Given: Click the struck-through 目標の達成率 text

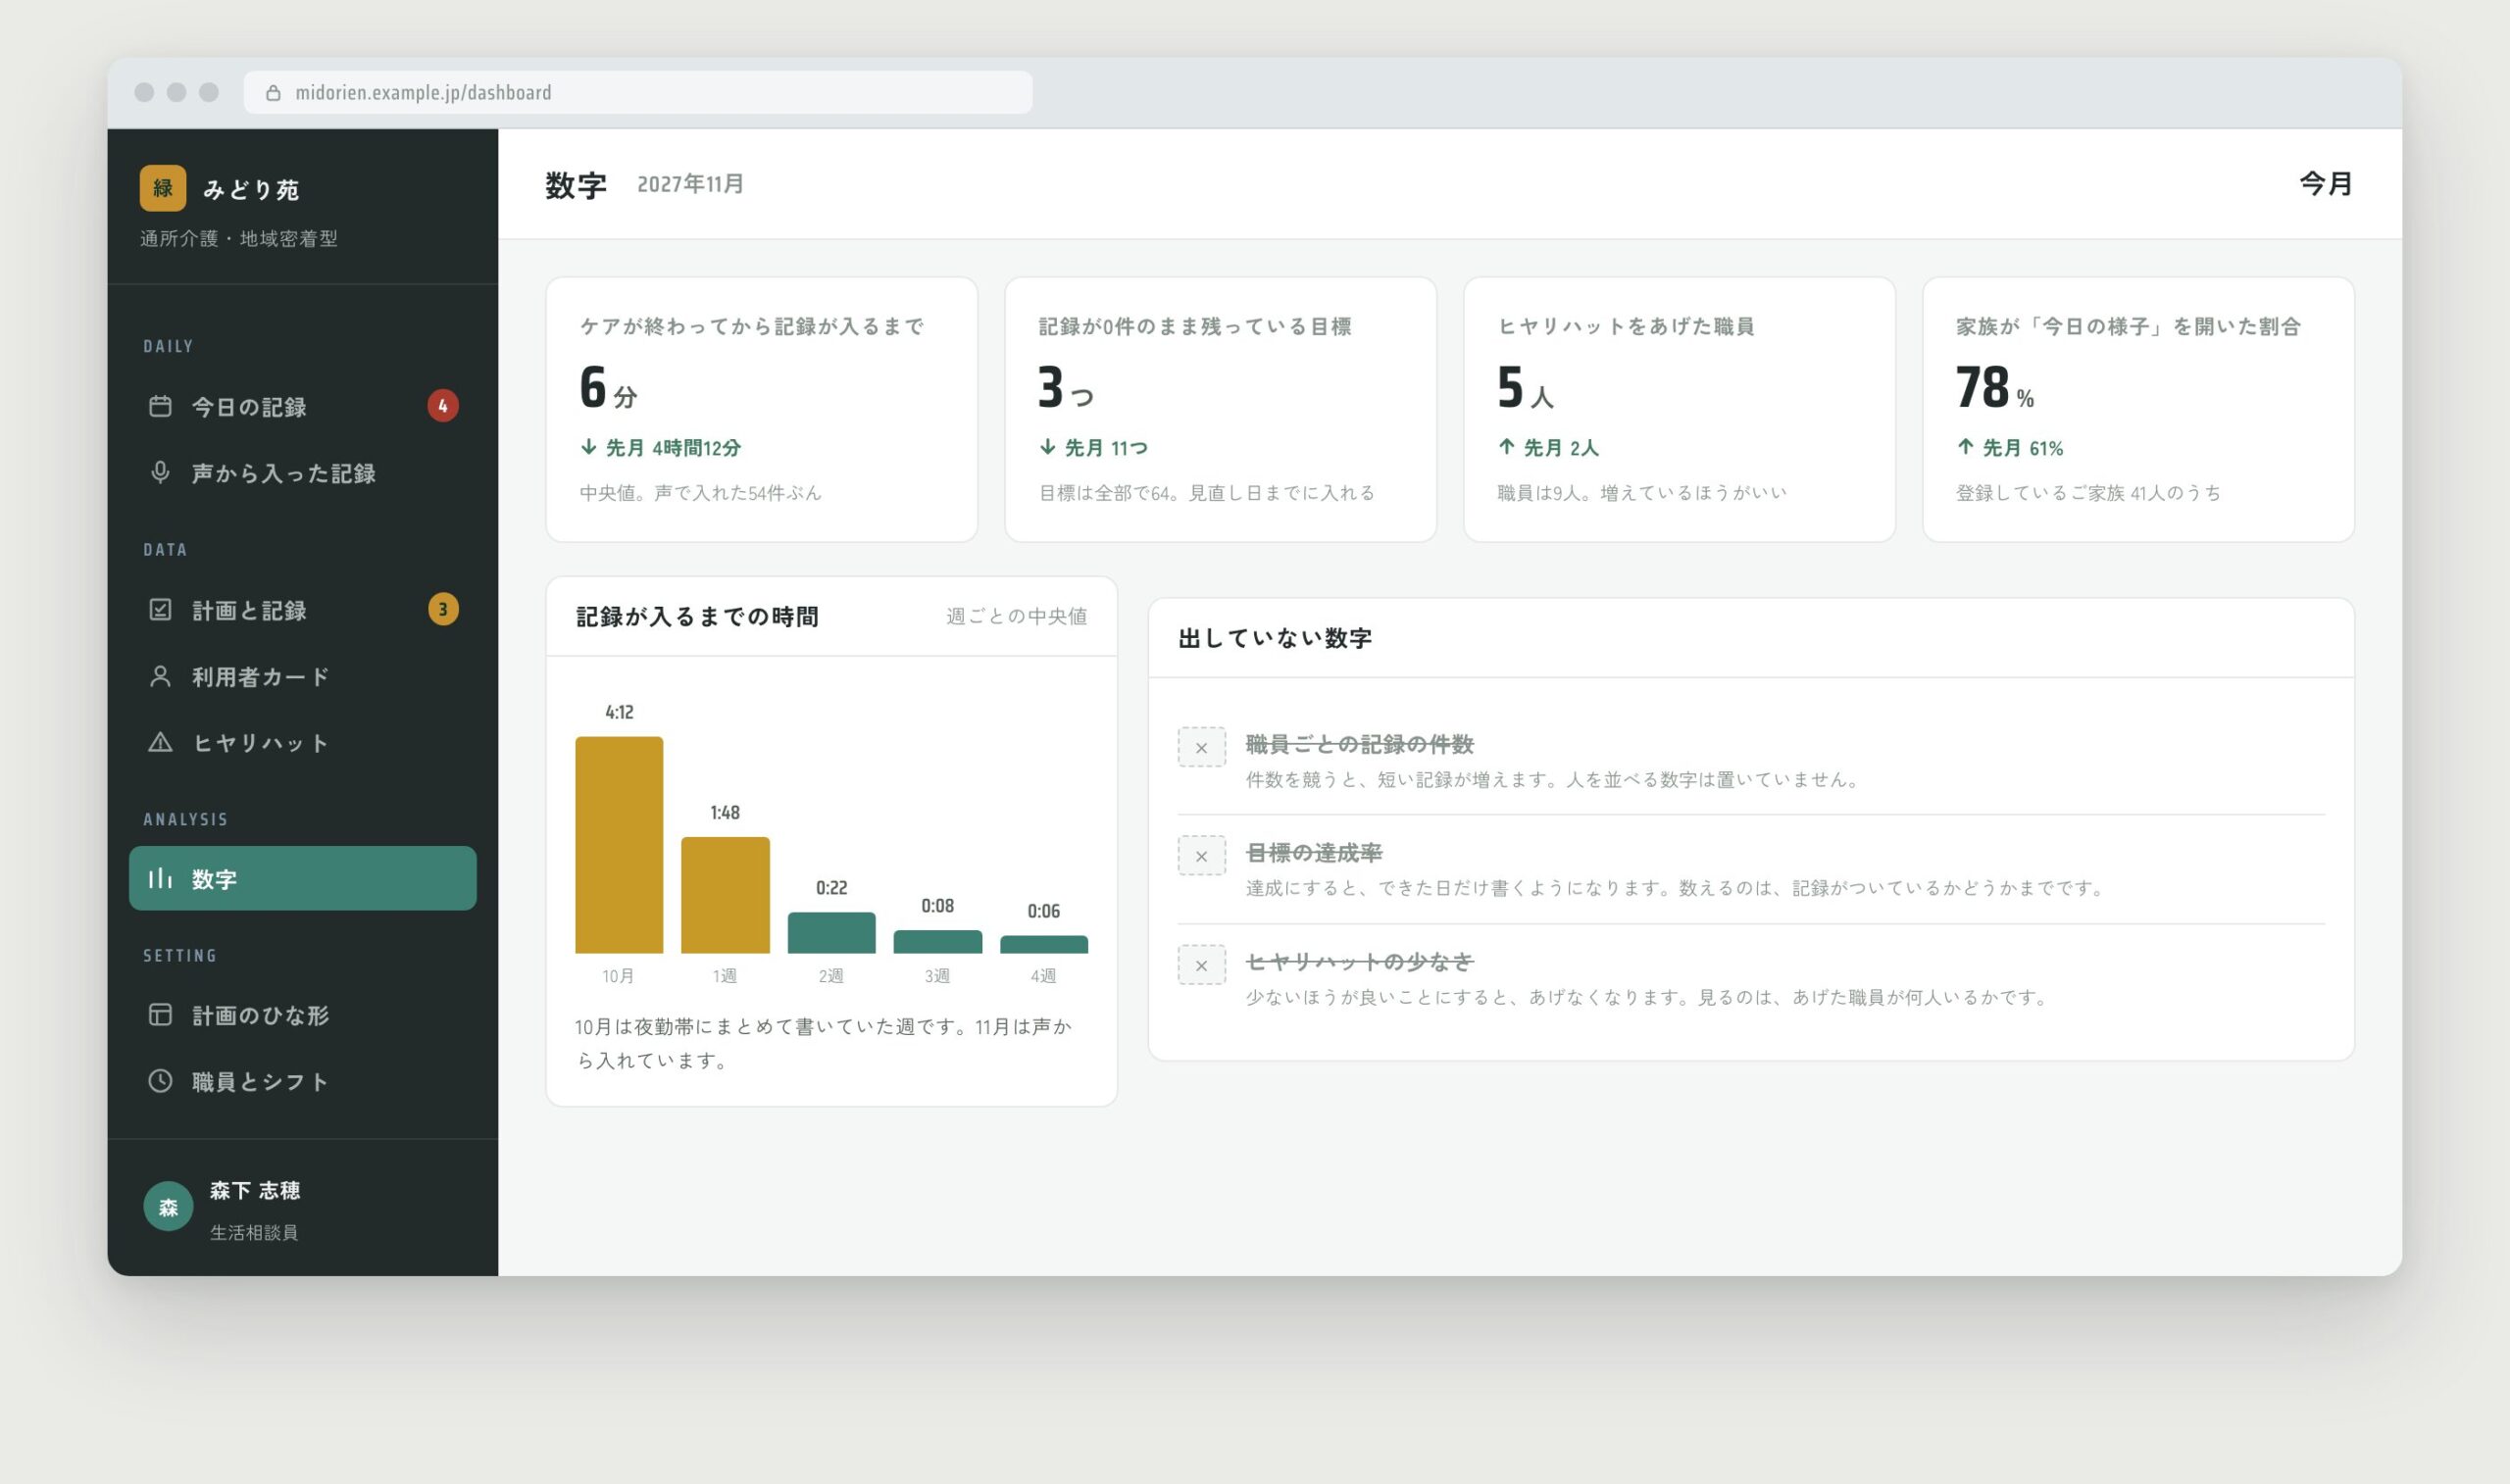Looking at the screenshot, I should coord(1313,853).
